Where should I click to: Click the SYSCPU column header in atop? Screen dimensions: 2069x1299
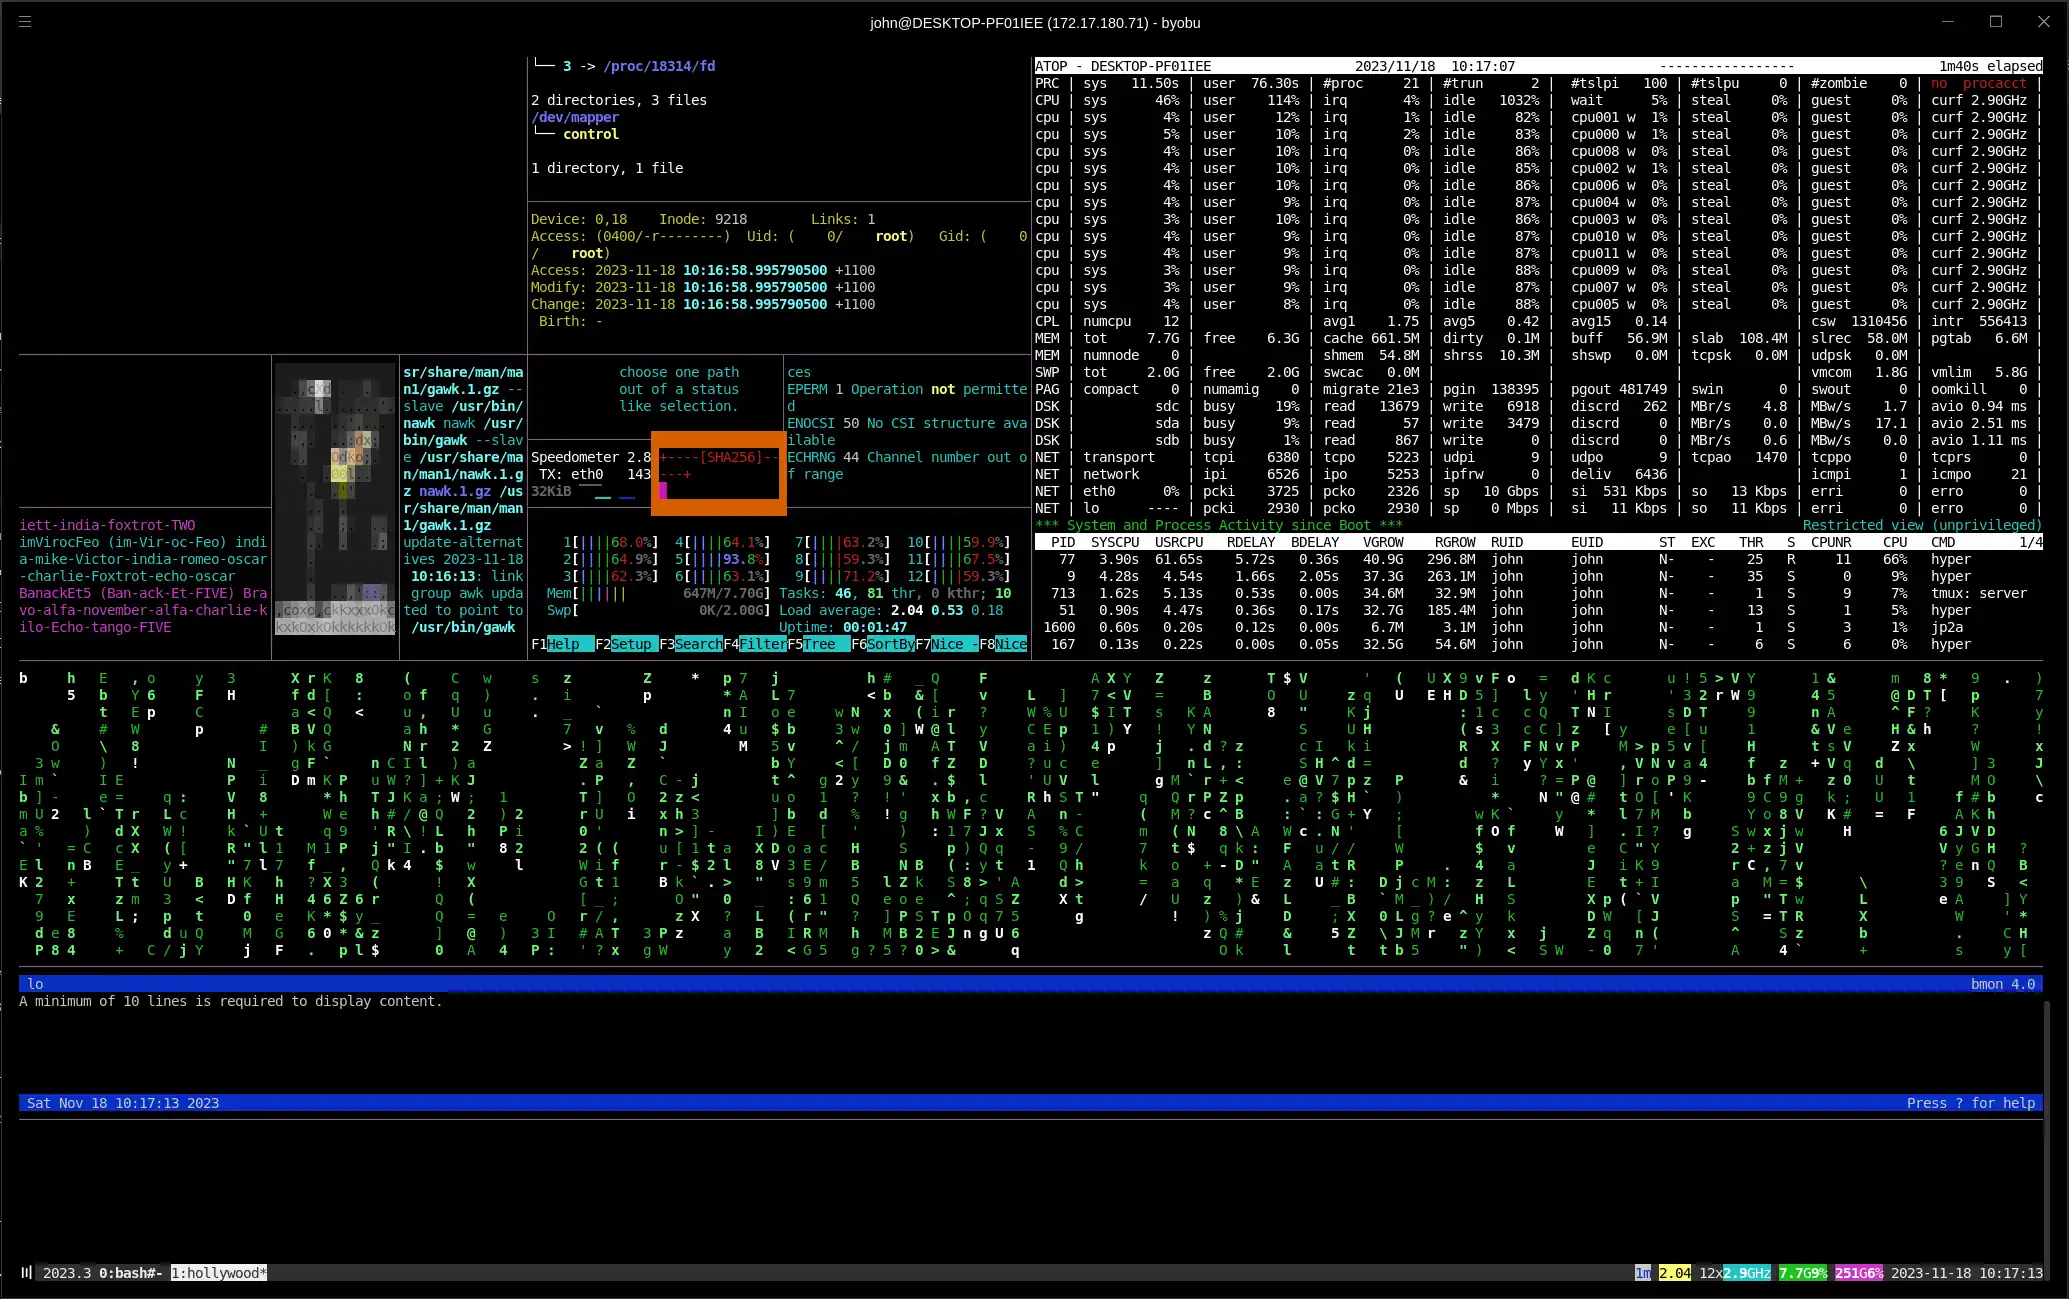click(x=1115, y=542)
